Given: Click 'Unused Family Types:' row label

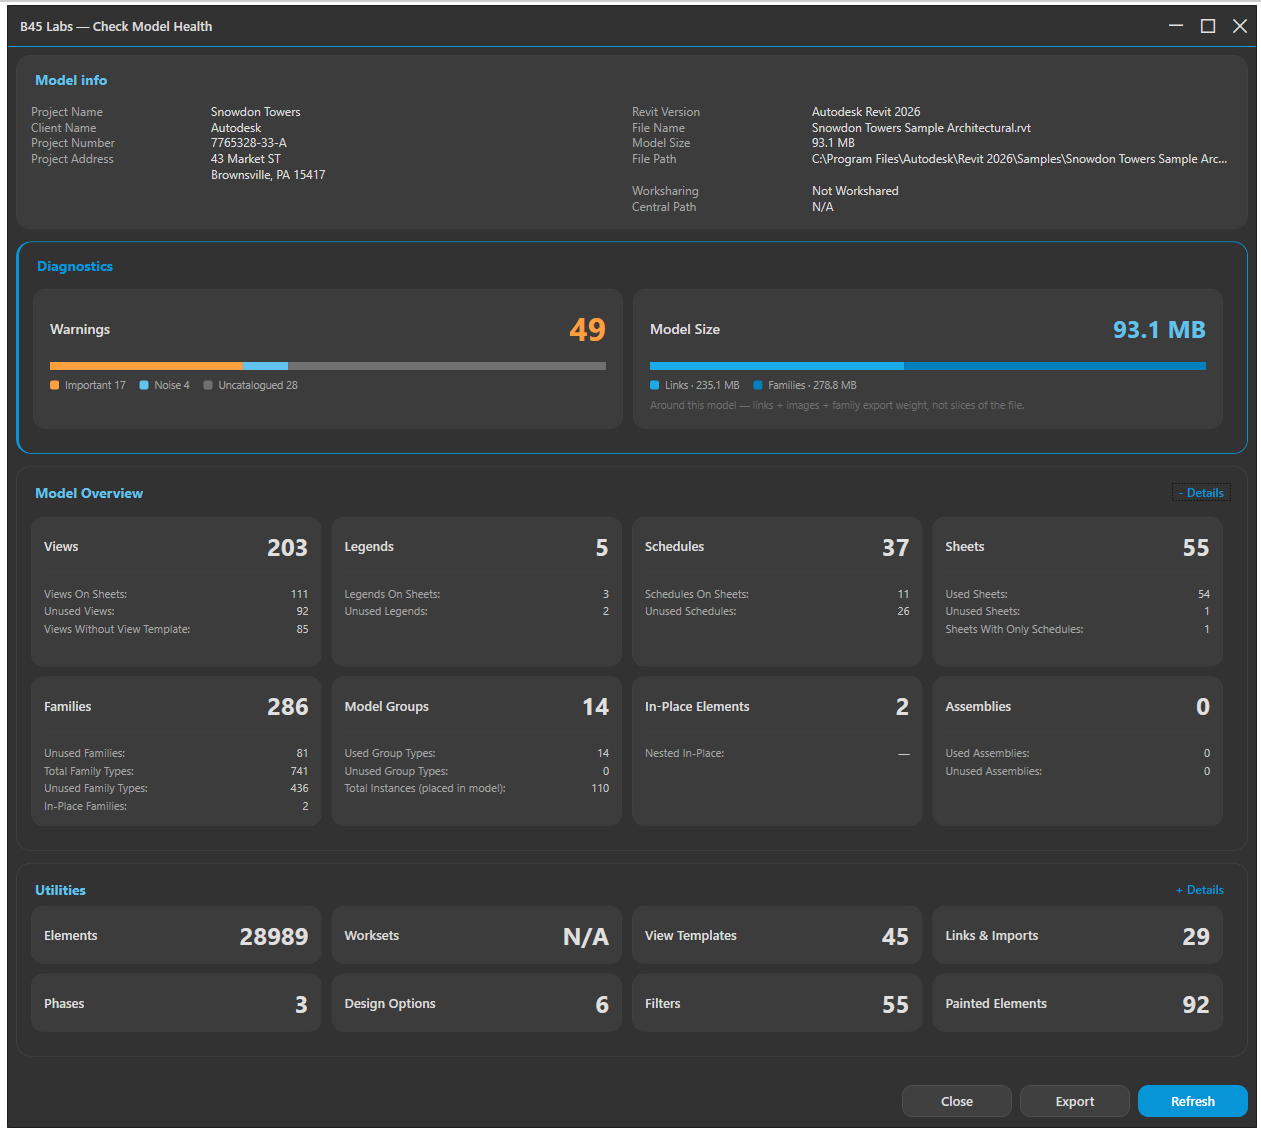Looking at the screenshot, I should pos(96,788).
